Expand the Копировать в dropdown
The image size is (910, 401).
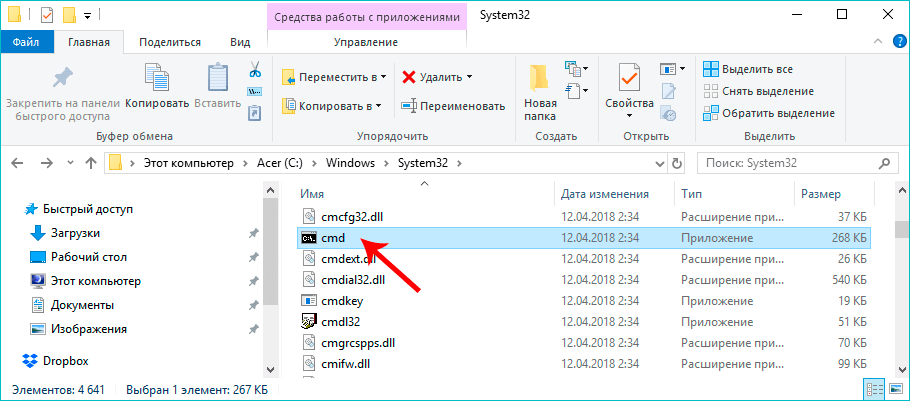click(x=379, y=105)
